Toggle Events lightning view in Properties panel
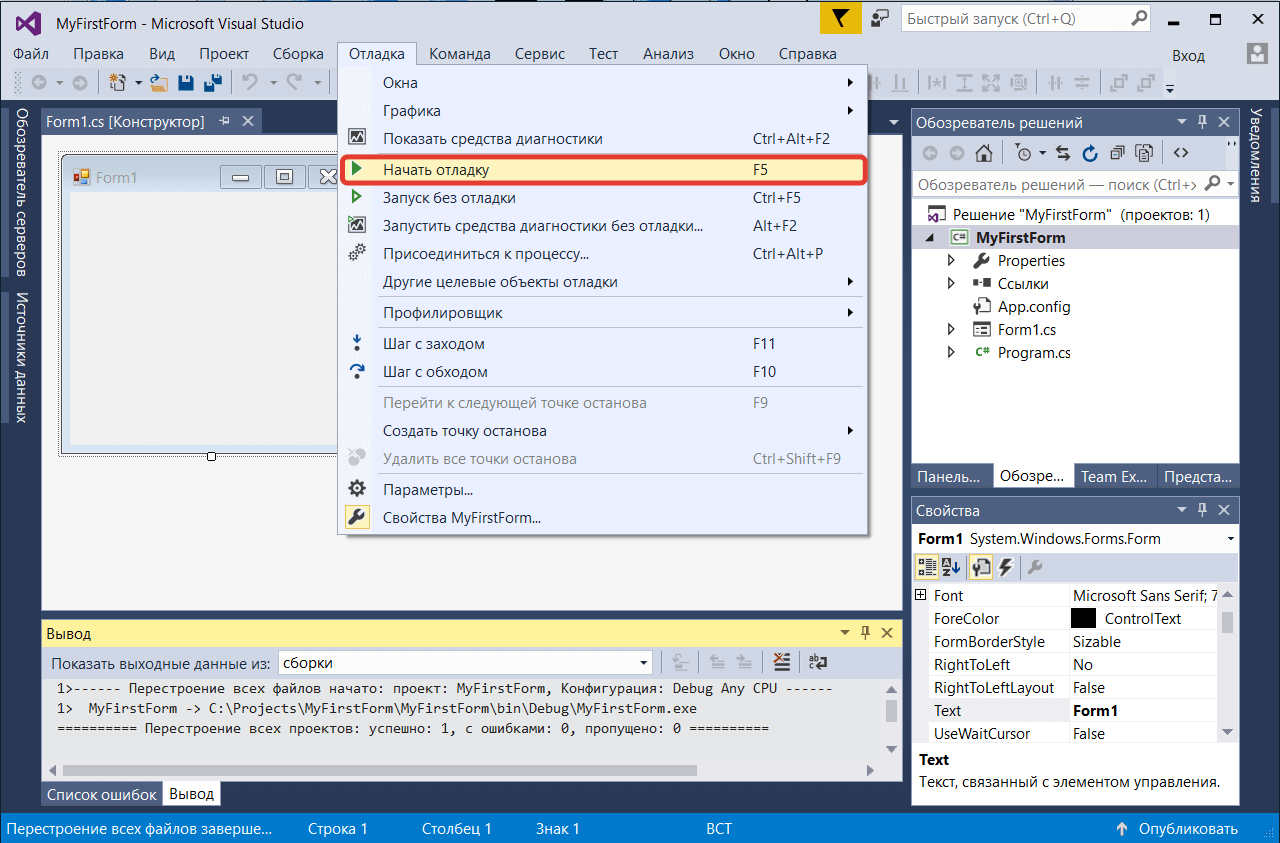 (x=1005, y=567)
